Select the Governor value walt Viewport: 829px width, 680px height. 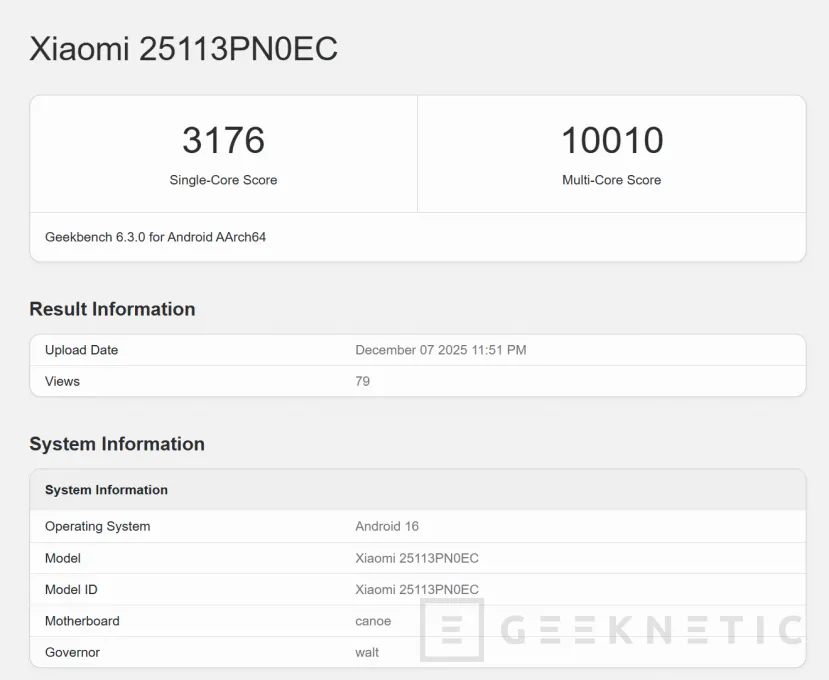pyautogui.click(x=367, y=652)
